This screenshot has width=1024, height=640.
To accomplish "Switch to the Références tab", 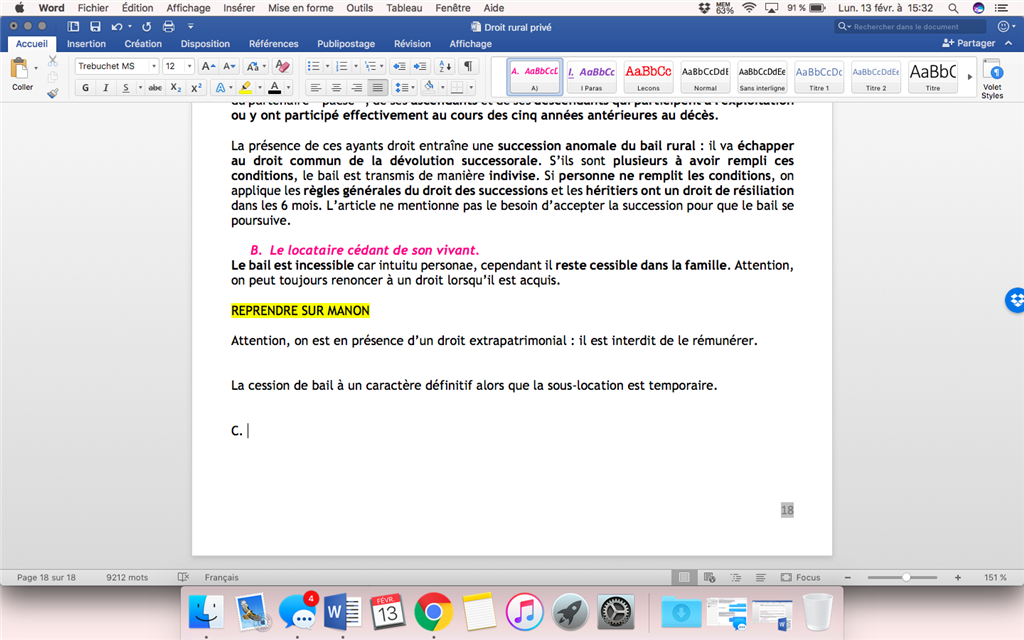I will (x=274, y=44).
